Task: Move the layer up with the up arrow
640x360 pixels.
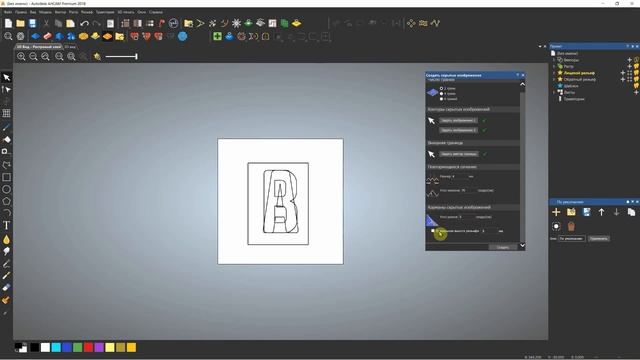Action: coord(601,212)
